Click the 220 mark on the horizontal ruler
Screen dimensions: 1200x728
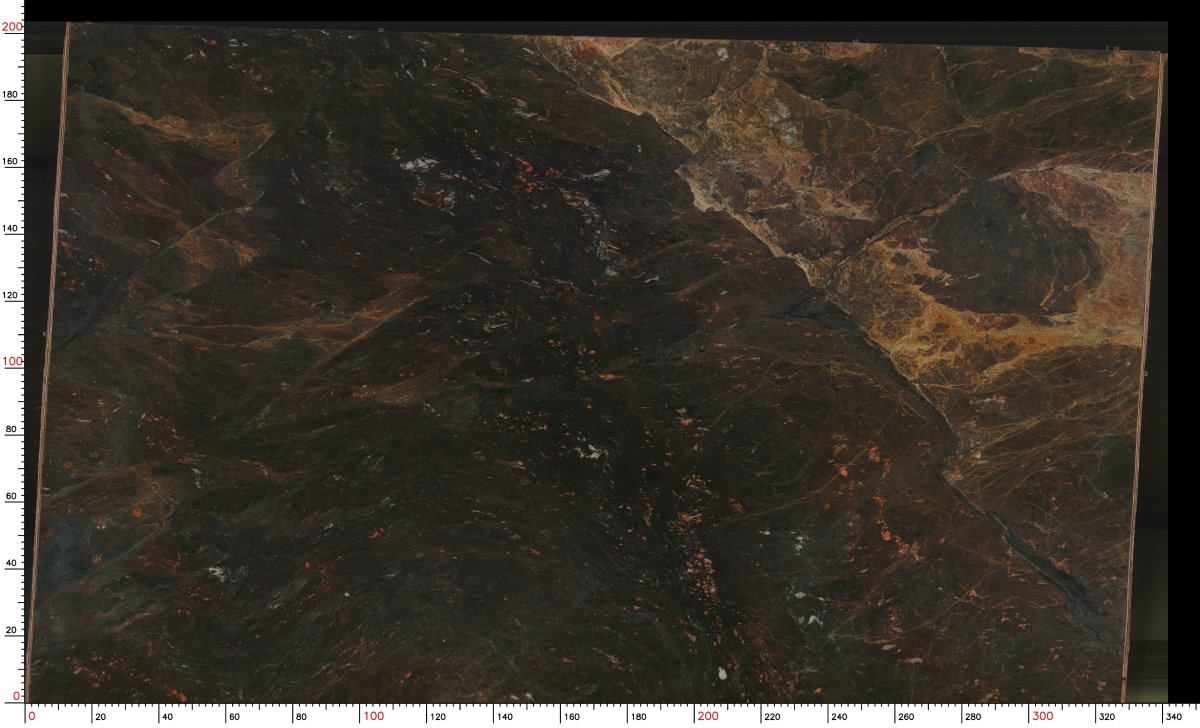click(774, 717)
